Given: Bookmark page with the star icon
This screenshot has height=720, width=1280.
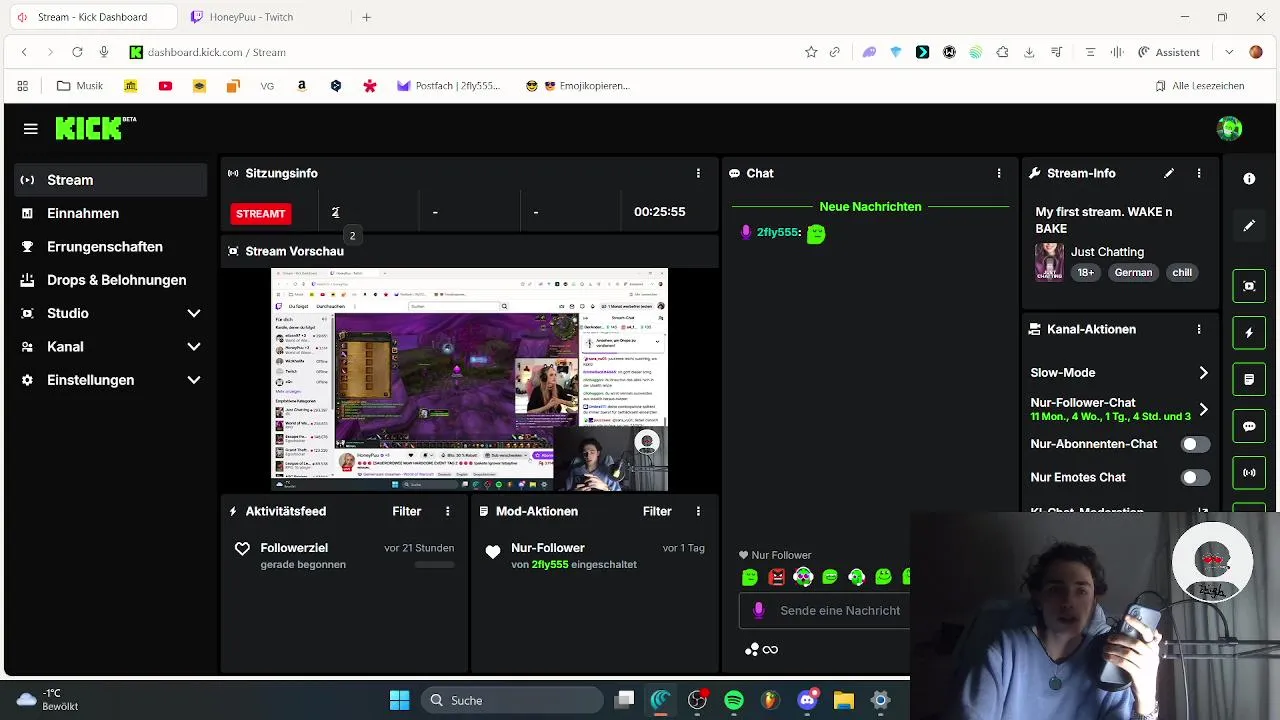Looking at the screenshot, I should click(x=811, y=52).
